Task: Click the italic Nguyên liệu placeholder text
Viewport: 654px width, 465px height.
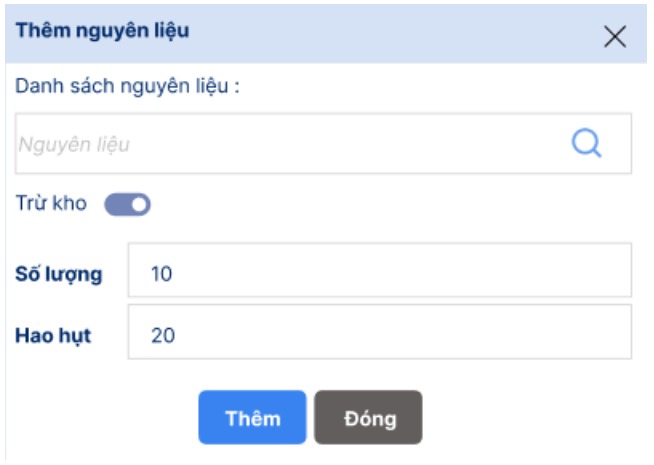Action: (73, 145)
